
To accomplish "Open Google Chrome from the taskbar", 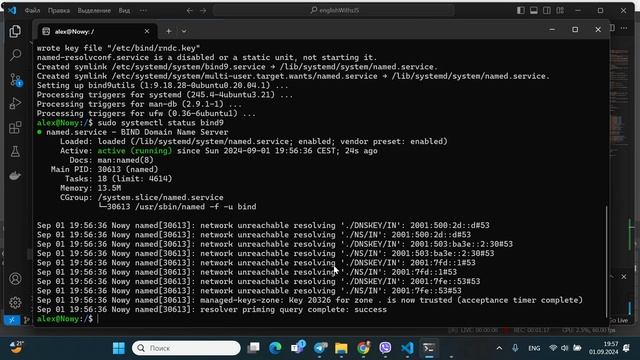I will click(363, 348).
